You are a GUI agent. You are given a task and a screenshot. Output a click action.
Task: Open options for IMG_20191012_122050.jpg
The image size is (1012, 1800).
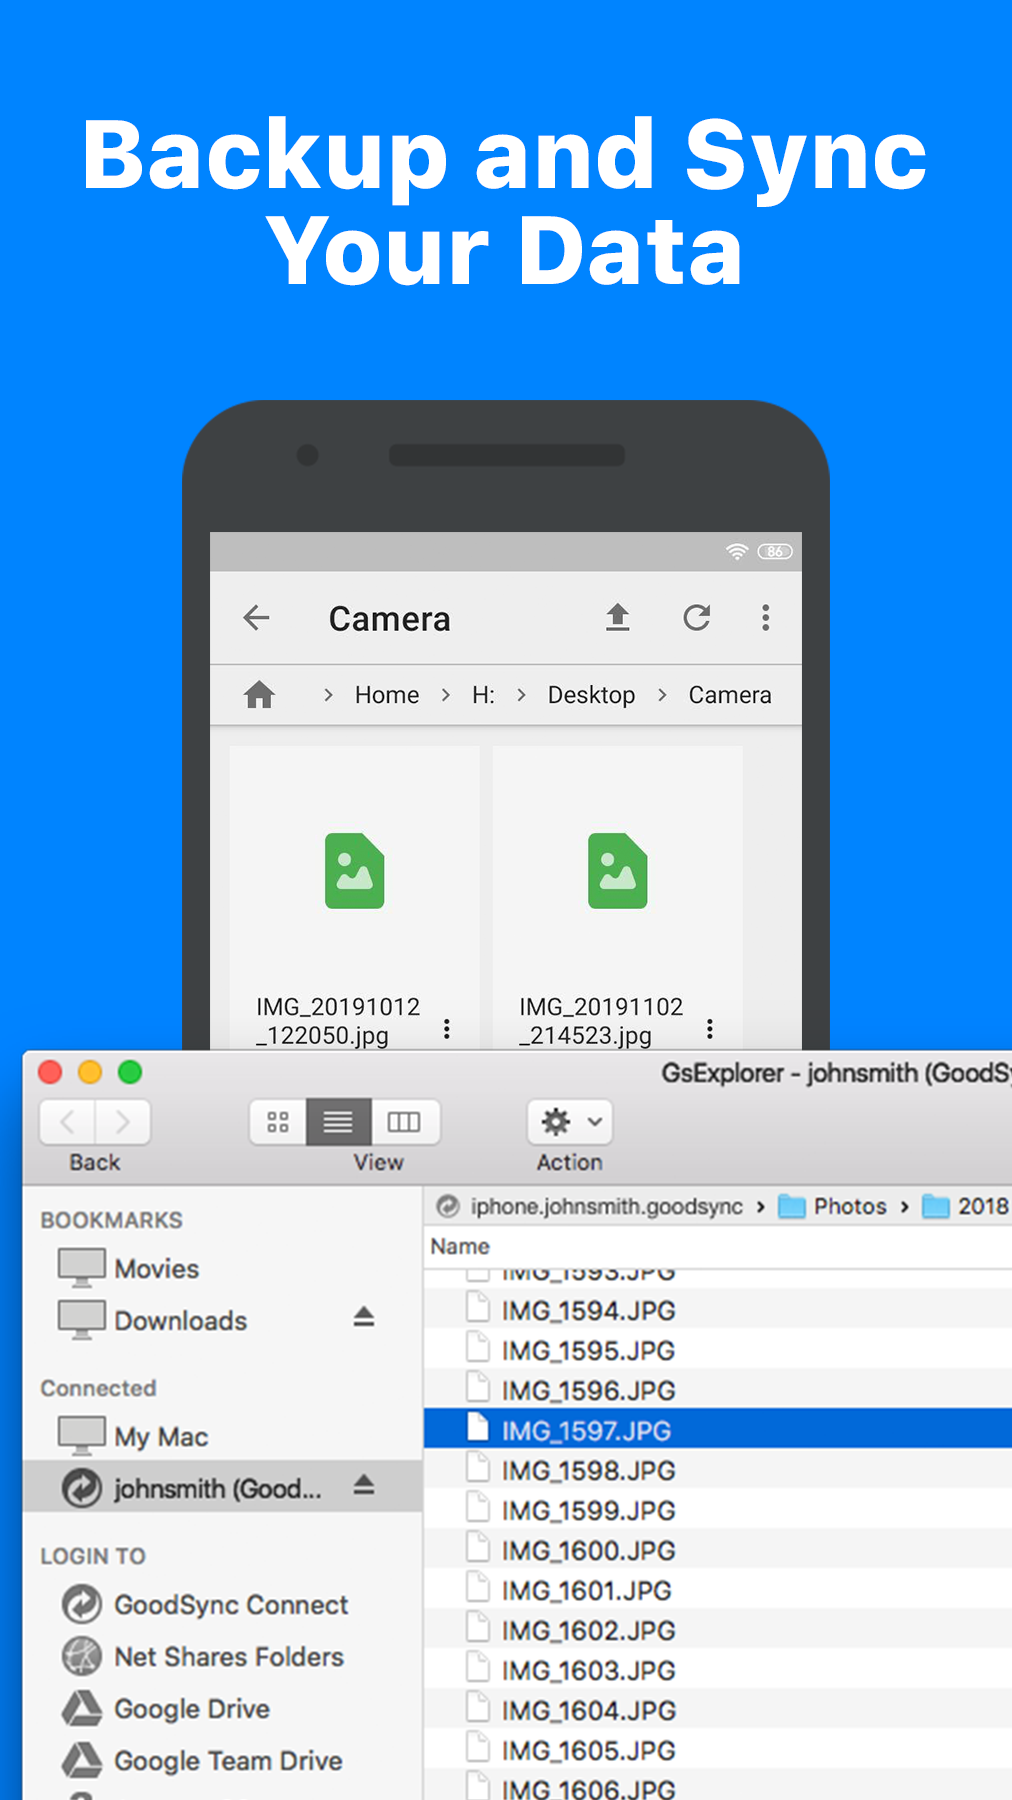tap(447, 1028)
